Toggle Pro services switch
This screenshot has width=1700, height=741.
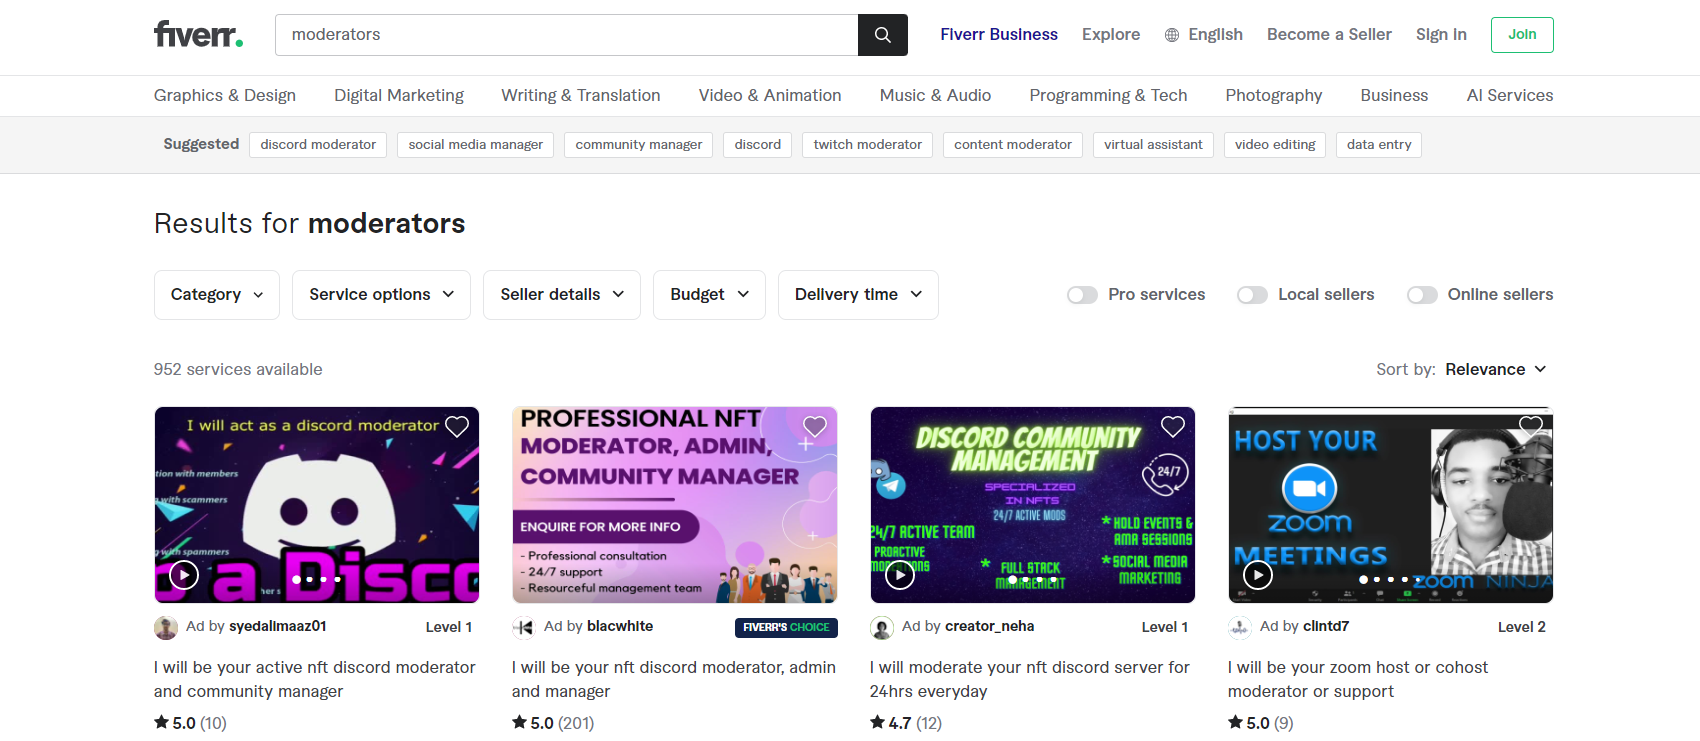tap(1082, 295)
